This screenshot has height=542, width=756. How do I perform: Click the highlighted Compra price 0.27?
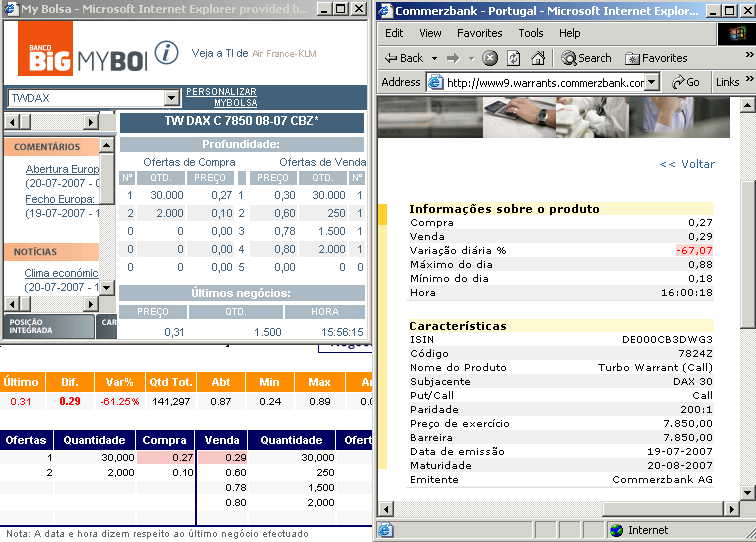(x=166, y=458)
